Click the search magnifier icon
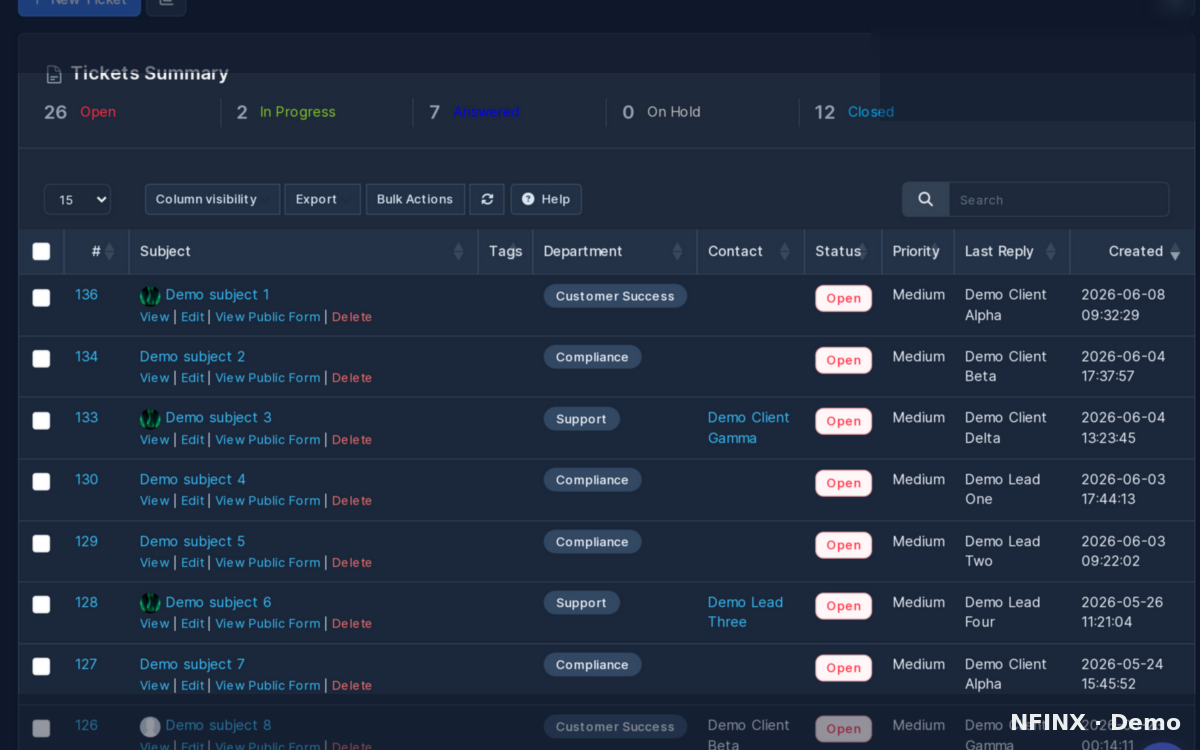Image resolution: width=1200 pixels, height=750 pixels. (x=926, y=199)
